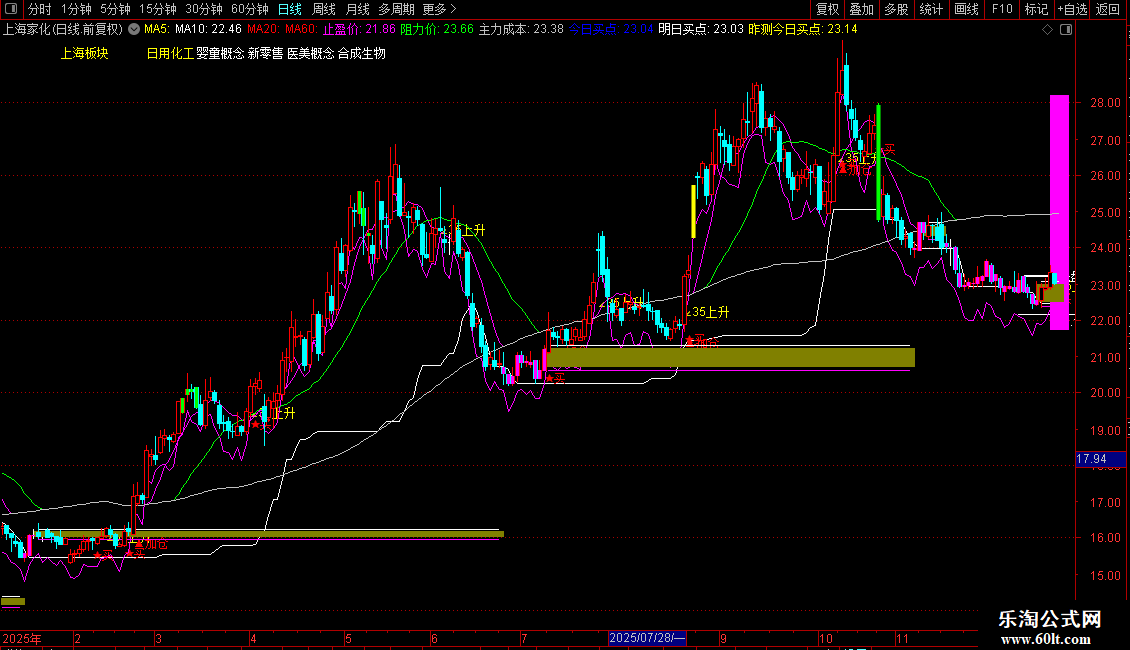Click the 2025年 label on time axis
The height and width of the screenshot is (650, 1130).
point(22,638)
